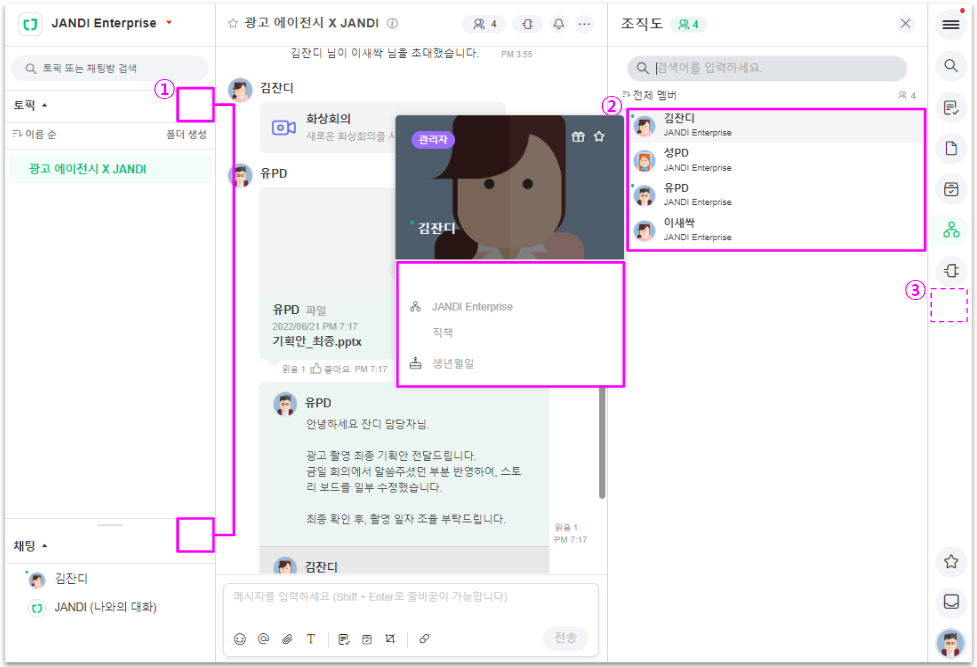The image size is (977, 667).
Task: Attach a file with the paperclip icon
Action: (287, 638)
